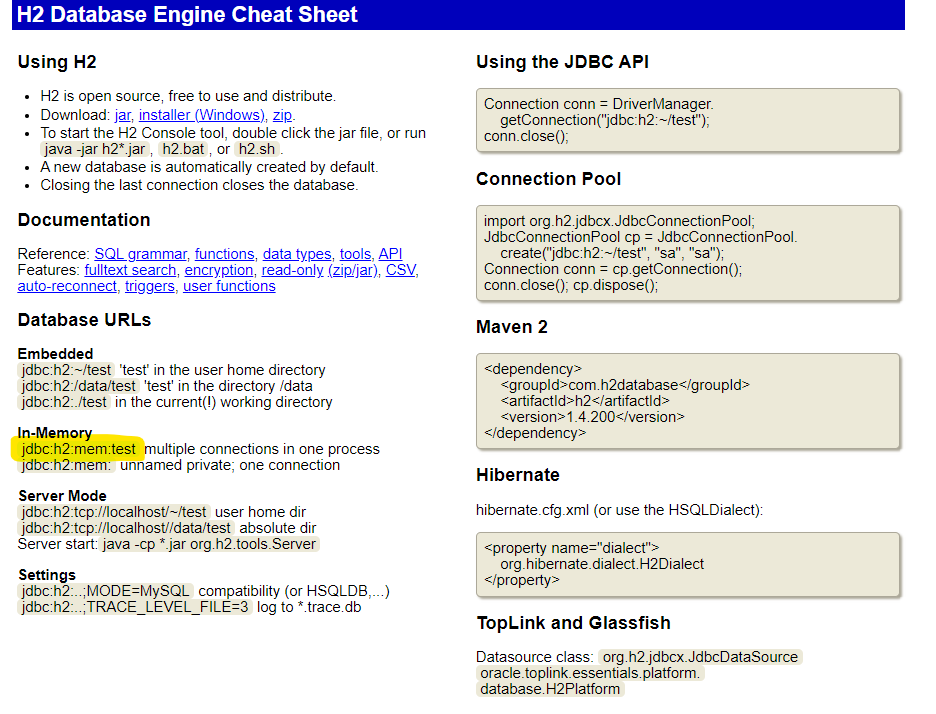This screenshot has height=714, width=936.
Task: Click the In-Memory subheading
Action: (x=55, y=433)
